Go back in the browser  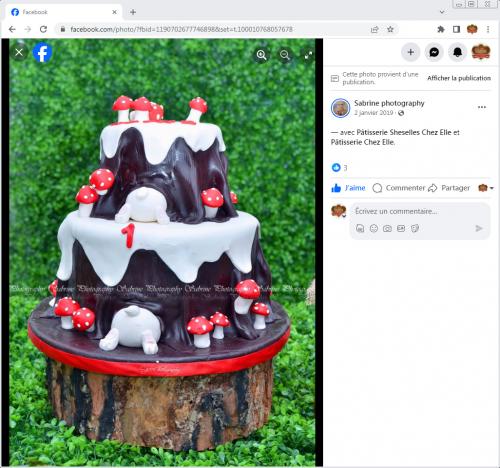click(x=12, y=29)
